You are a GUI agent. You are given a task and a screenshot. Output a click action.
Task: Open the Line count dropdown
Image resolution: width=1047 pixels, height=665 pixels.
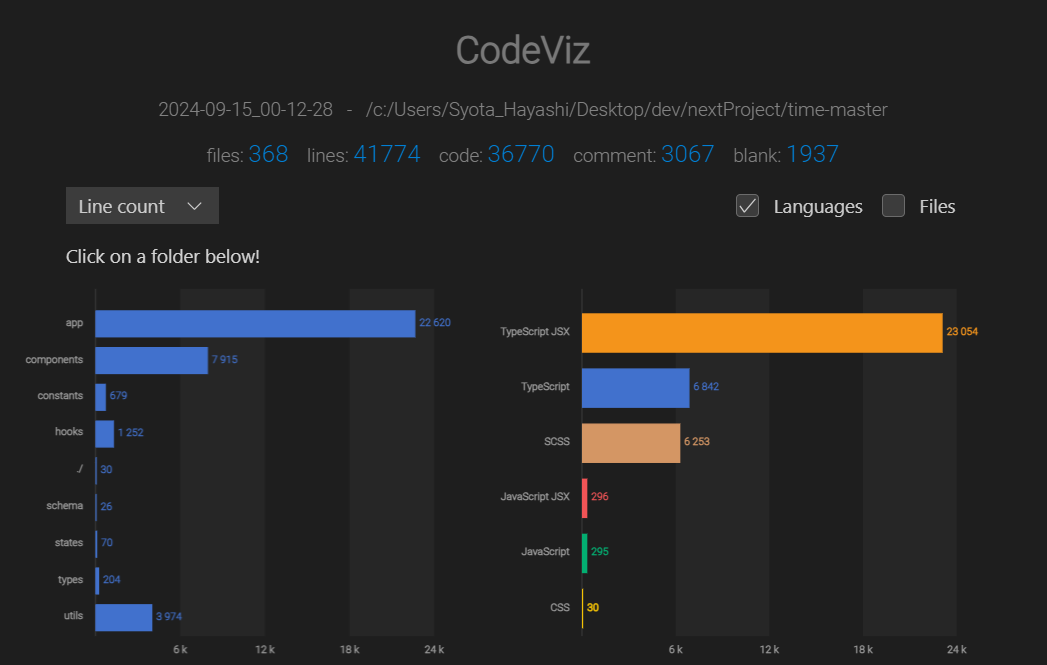tap(141, 206)
